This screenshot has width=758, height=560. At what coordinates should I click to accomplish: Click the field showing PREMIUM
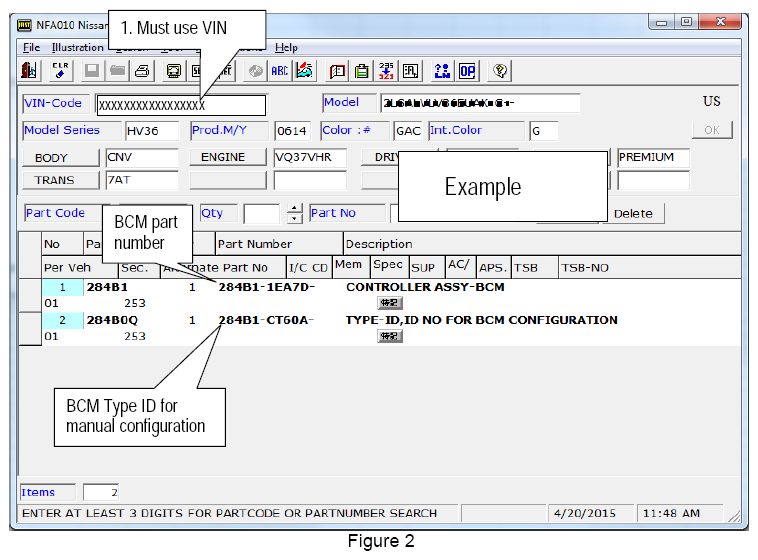(x=654, y=158)
